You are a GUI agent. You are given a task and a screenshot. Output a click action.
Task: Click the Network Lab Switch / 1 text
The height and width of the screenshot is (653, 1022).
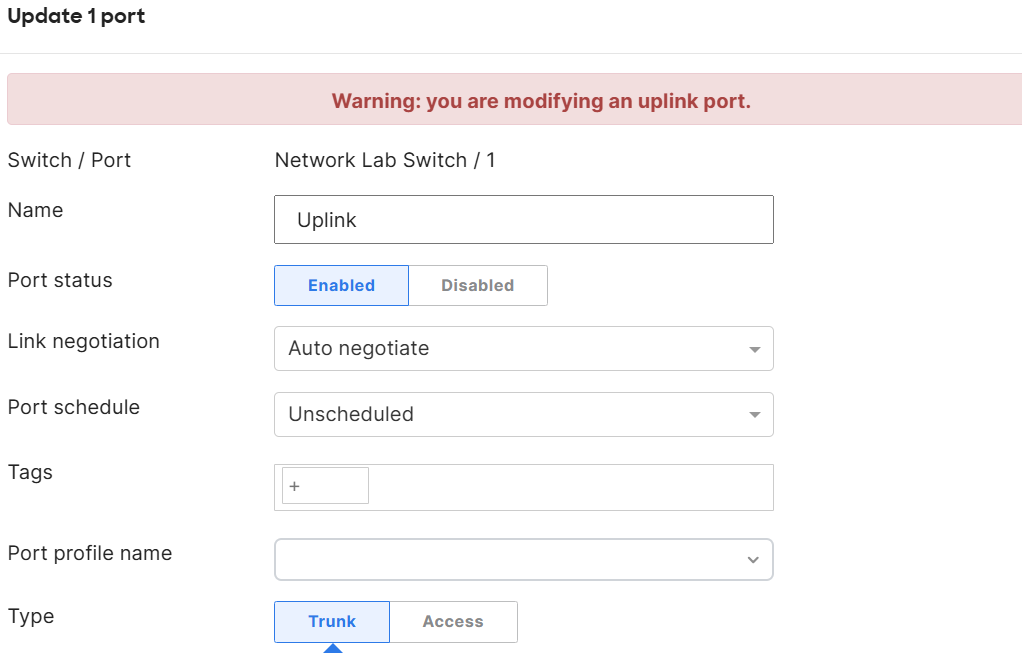pyautogui.click(x=385, y=160)
